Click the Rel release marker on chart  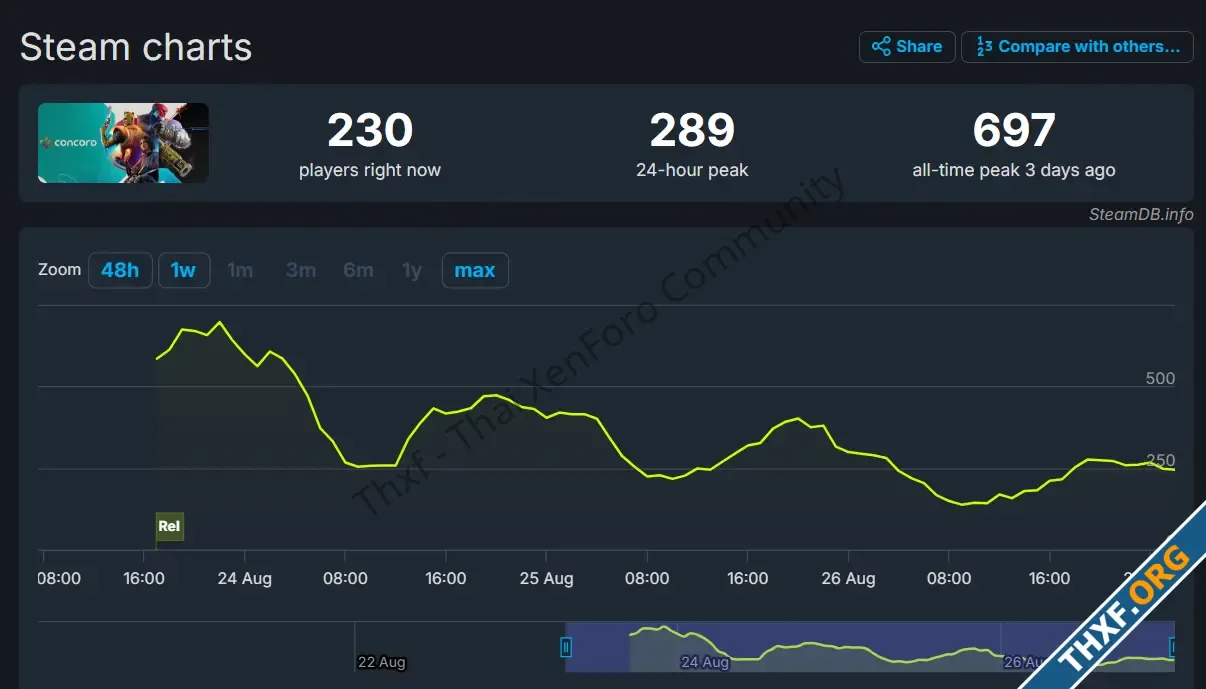point(170,526)
